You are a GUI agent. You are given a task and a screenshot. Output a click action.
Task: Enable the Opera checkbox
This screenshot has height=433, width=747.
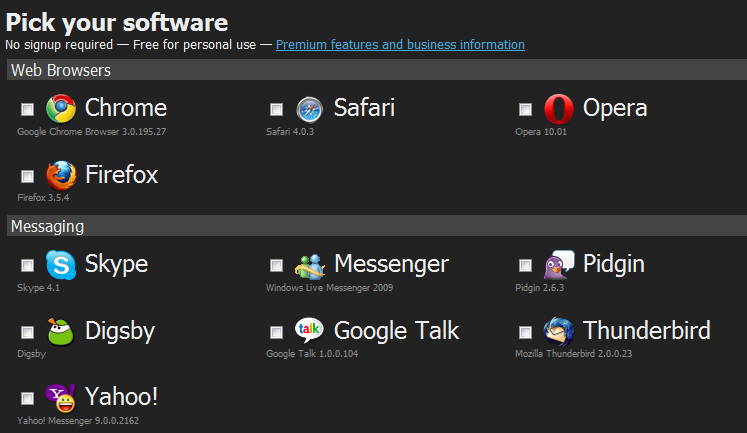point(525,110)
